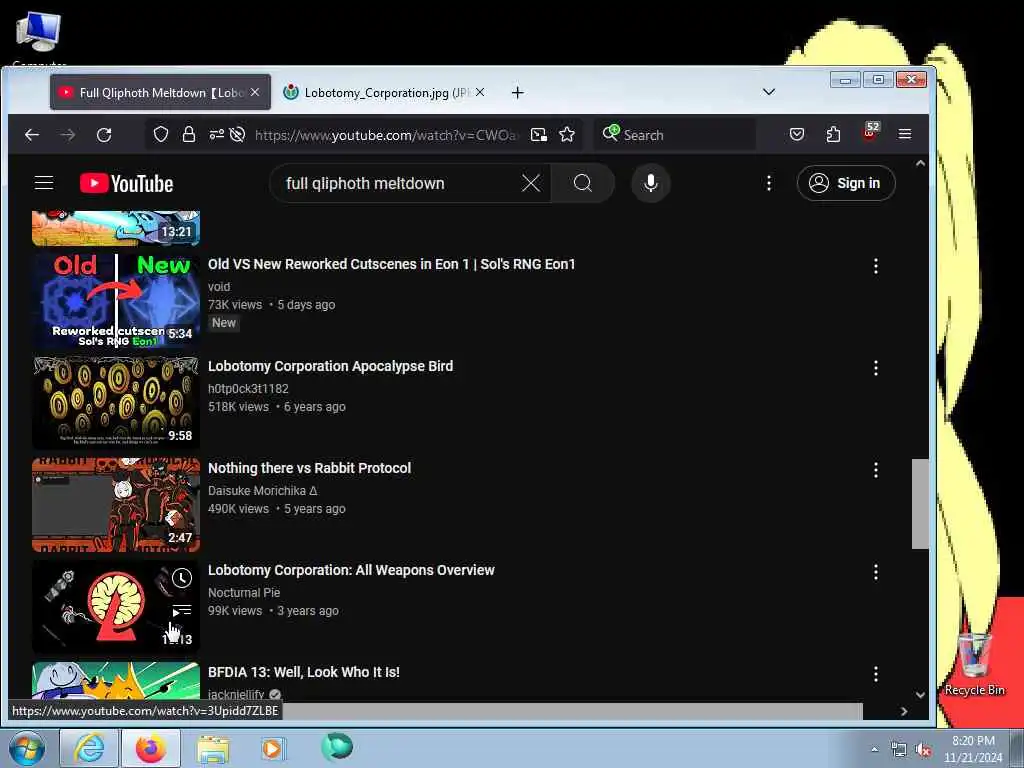
Task: Click the YouTube address bar URL
Action: pyautogui.click(x=385, y=135)
